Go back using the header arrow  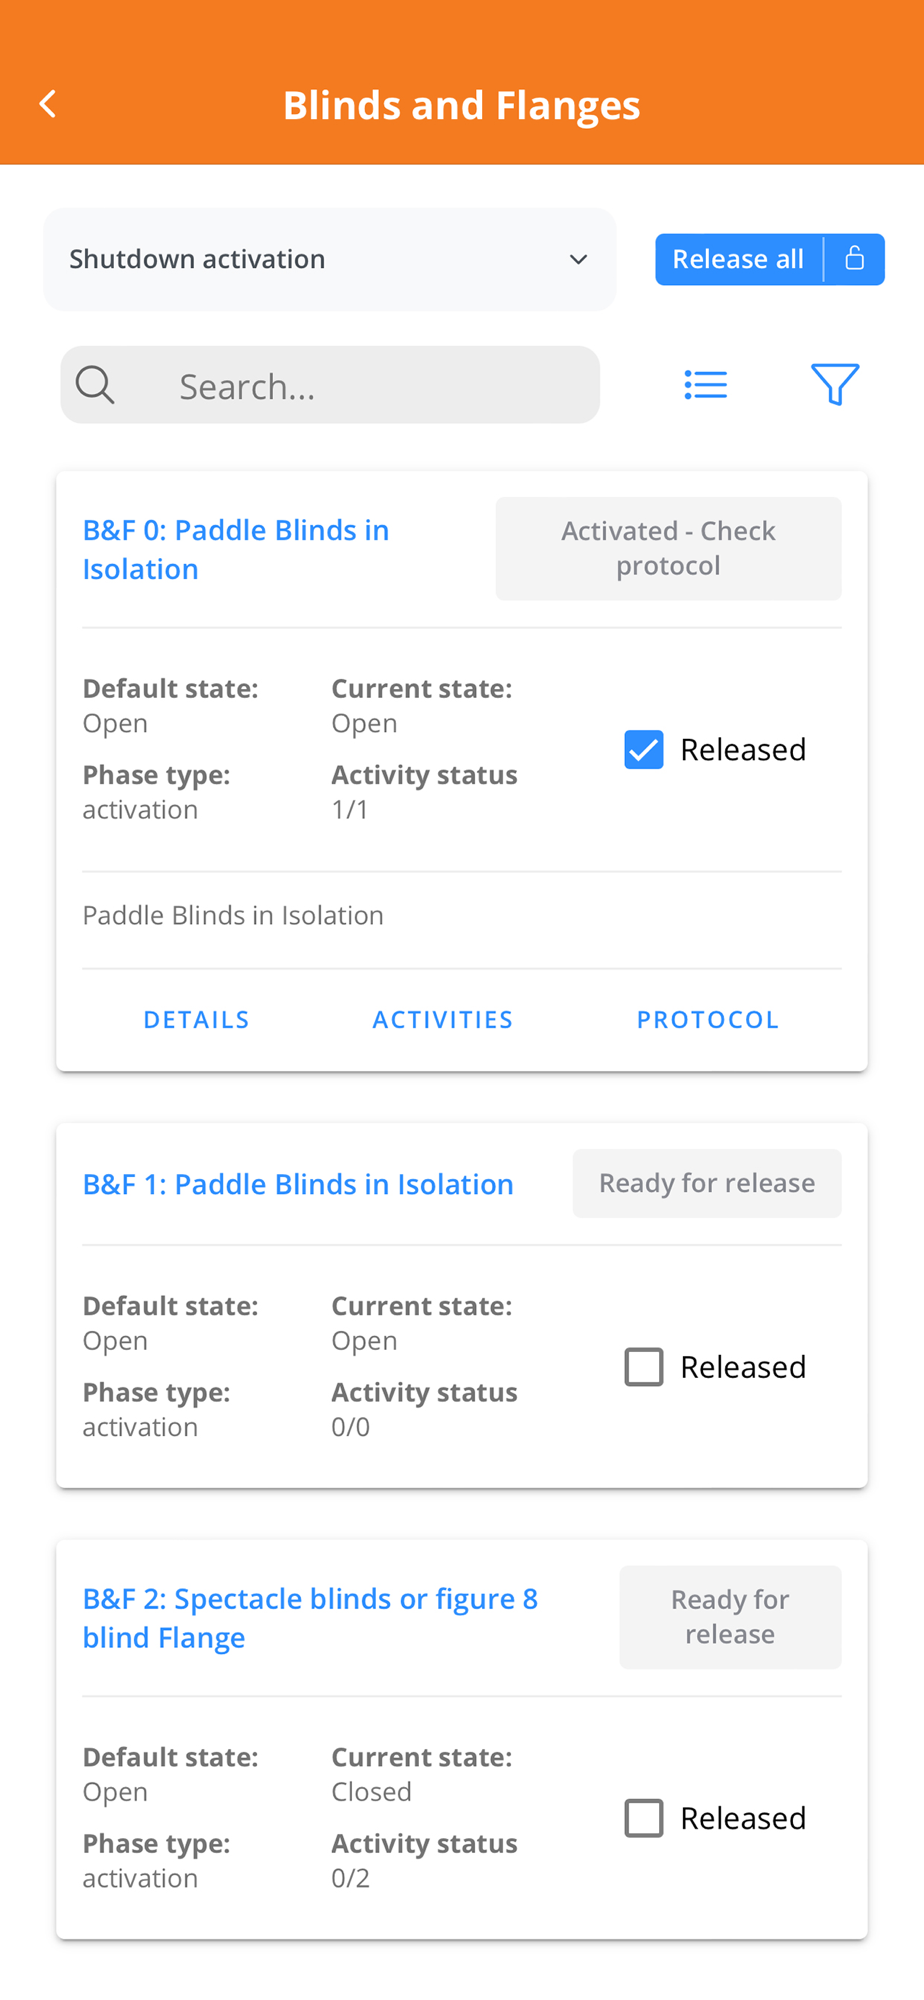pyautogui.click(x=48, y=104)
